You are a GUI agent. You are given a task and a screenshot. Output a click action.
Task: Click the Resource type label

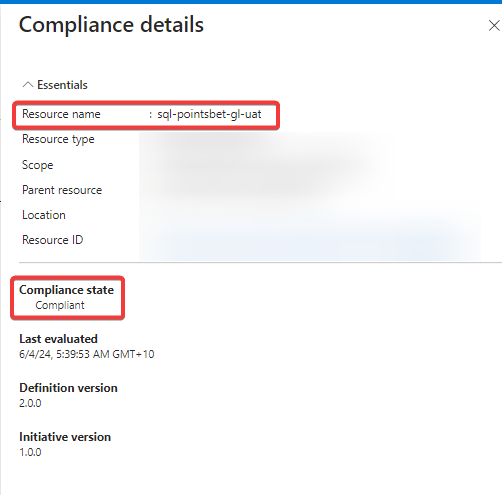(x=58, y=139)
